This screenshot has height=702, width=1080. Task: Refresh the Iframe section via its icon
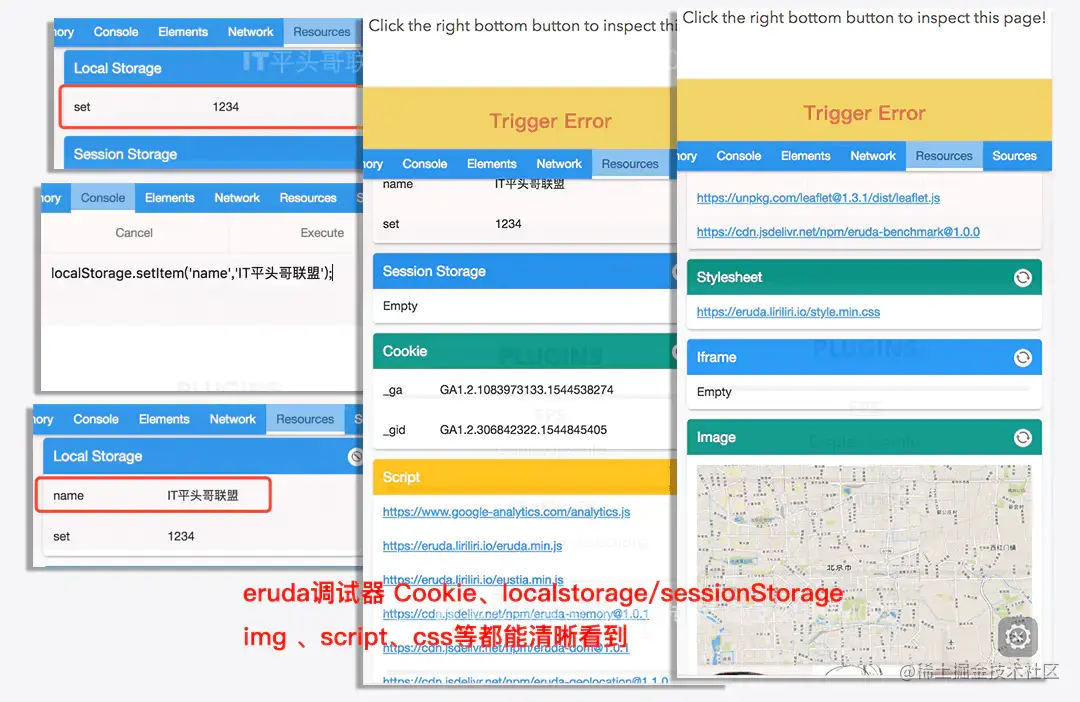pos(1023,358)
